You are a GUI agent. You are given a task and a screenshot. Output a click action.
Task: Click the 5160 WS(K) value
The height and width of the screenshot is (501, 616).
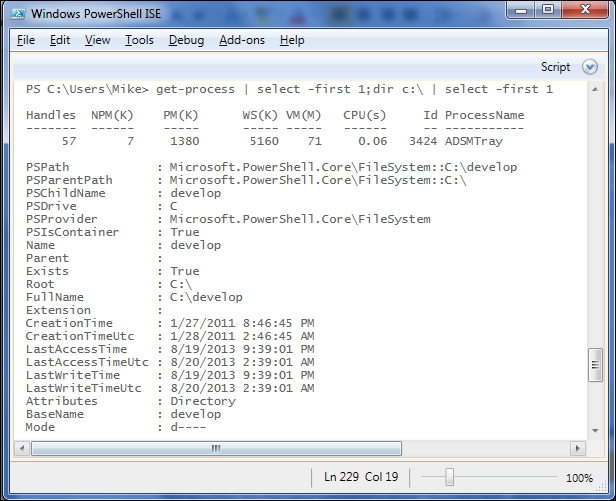(x=264, y=141)
